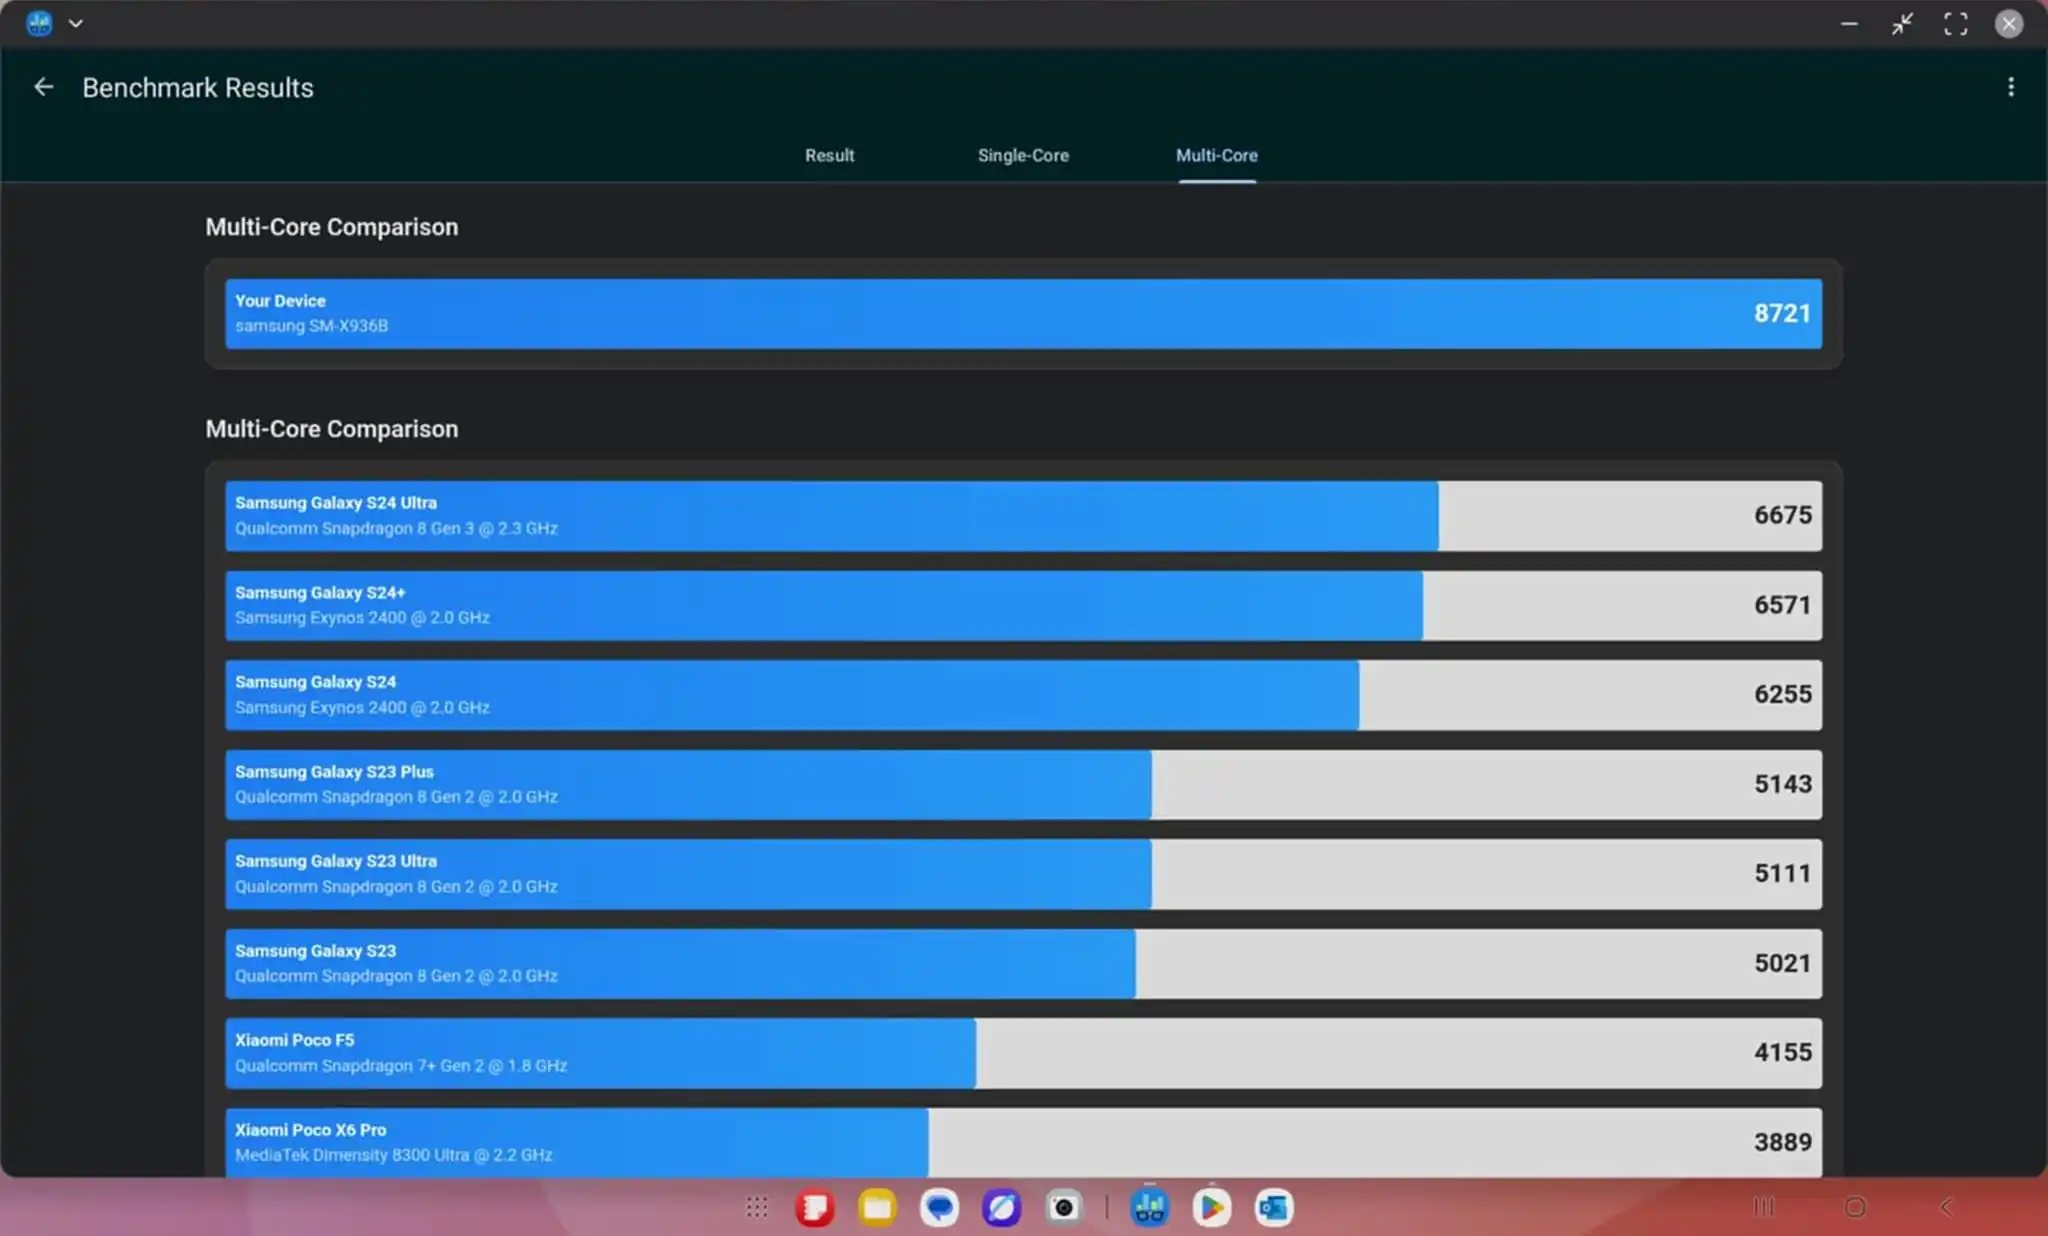
Task: Switch to the Single-Core tab
Action: 1022,155
